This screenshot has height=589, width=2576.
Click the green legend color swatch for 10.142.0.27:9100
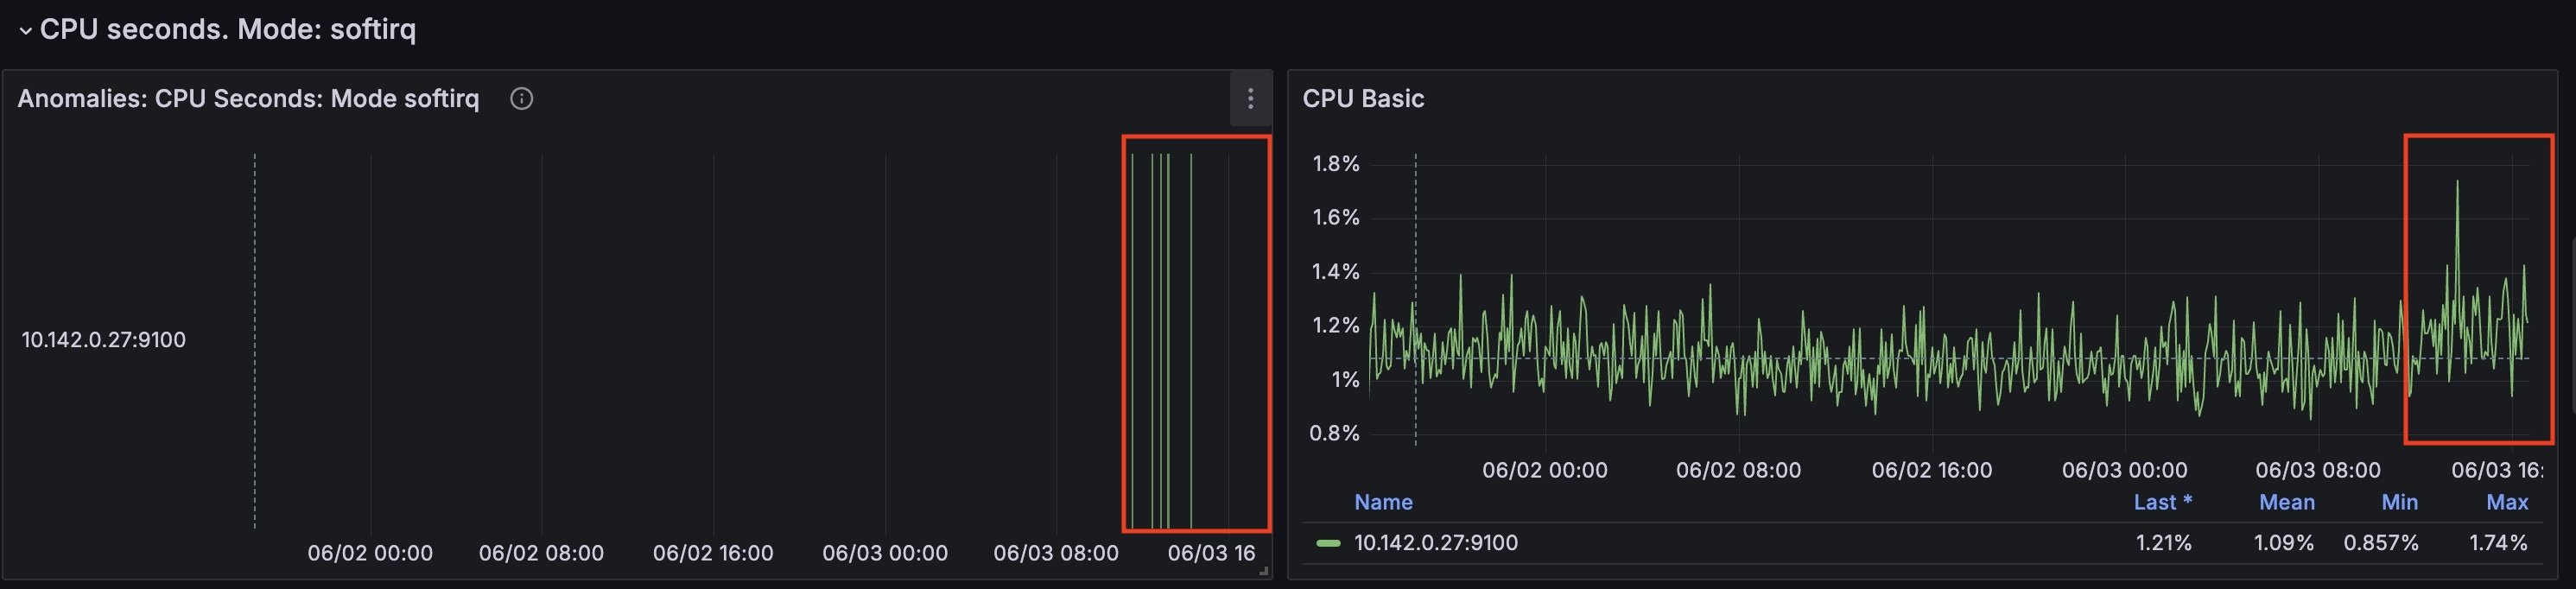1328,543
